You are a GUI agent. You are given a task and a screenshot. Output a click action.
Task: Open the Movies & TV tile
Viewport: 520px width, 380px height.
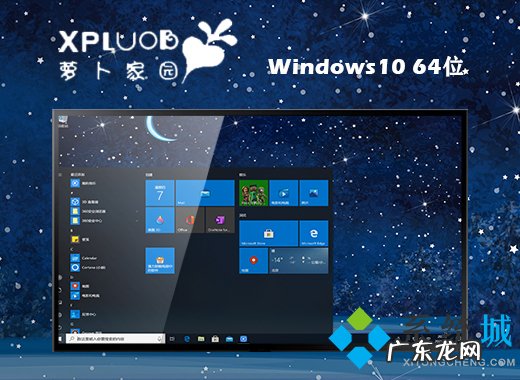click(284, 193)
